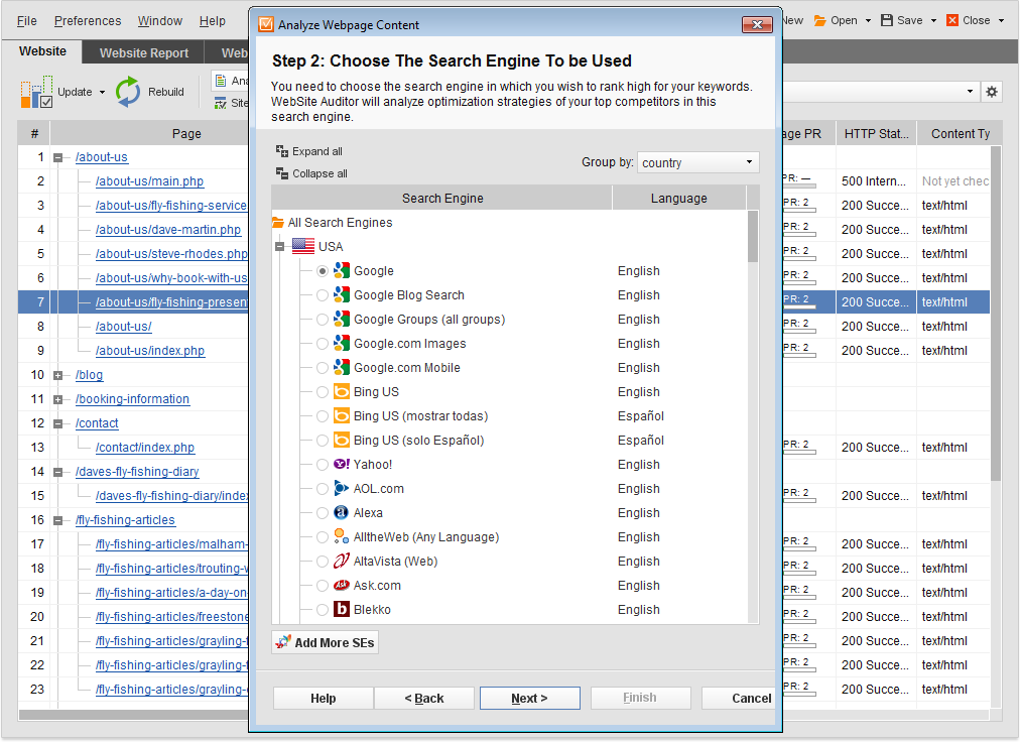Select the Google Groups radio button

tap(322, 319)
